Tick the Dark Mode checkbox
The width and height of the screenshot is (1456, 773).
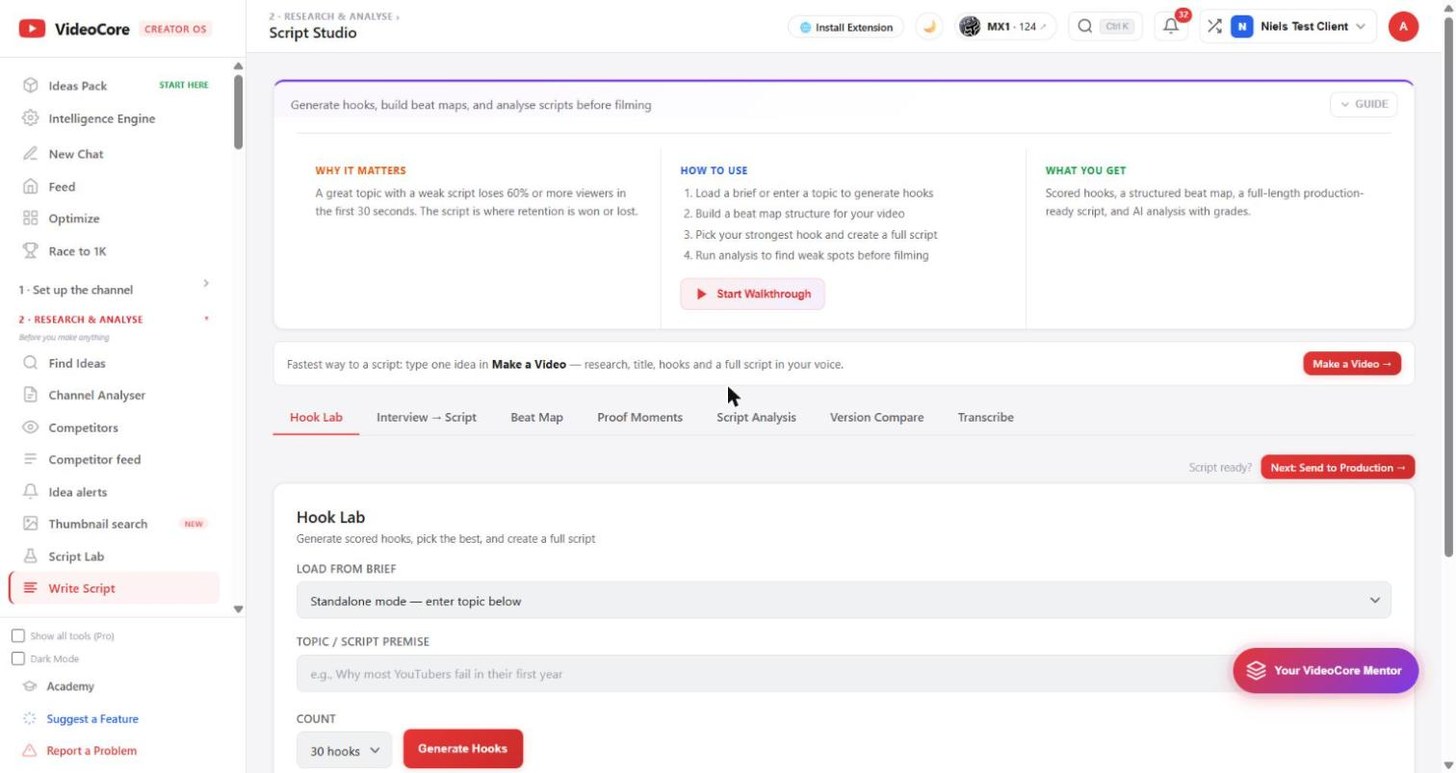(18, 659)
